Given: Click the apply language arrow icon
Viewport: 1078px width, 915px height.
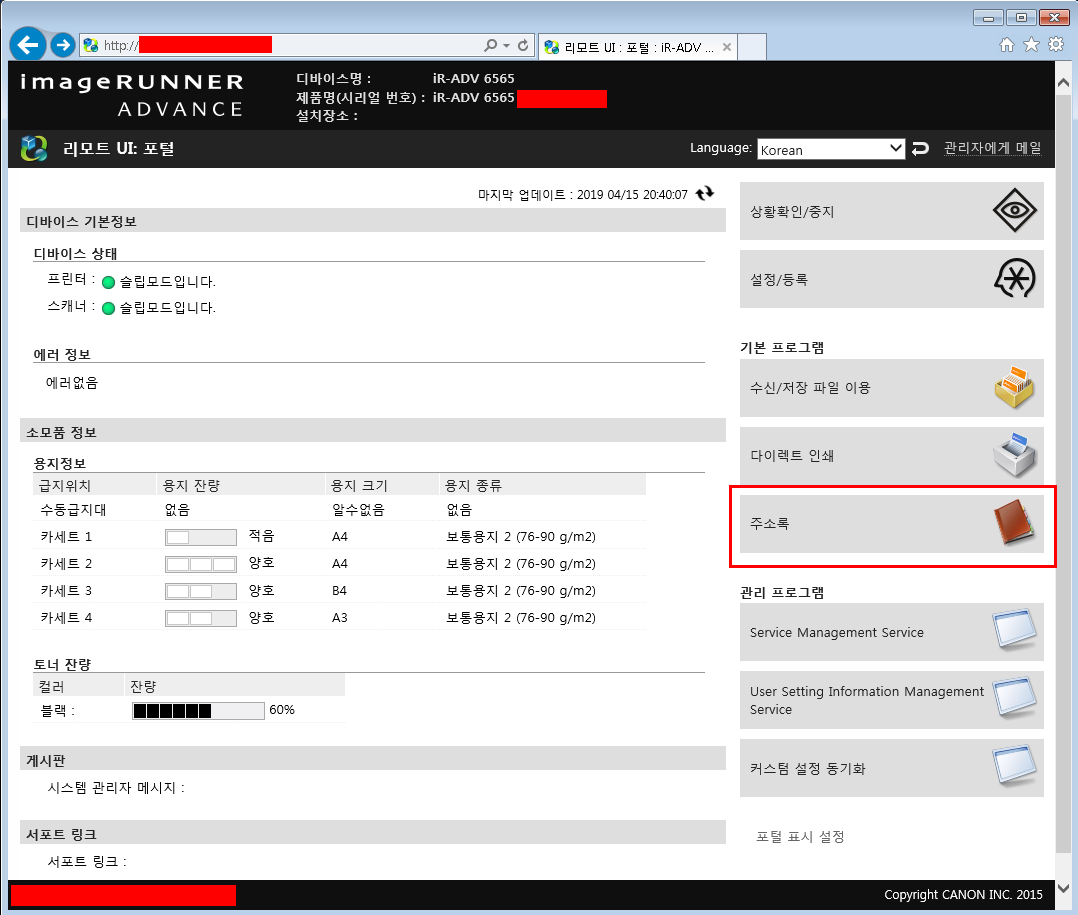Looking at the screenshot, I should [x=920, y=148].
